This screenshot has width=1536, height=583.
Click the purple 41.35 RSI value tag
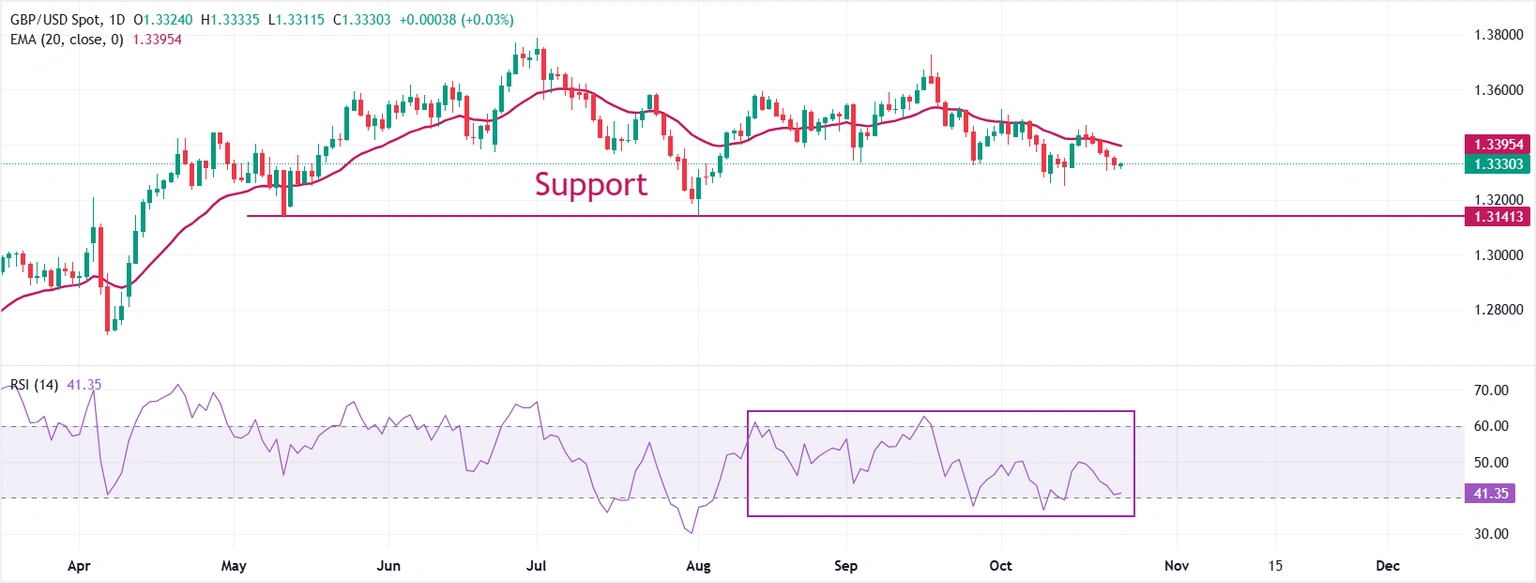1496,493
